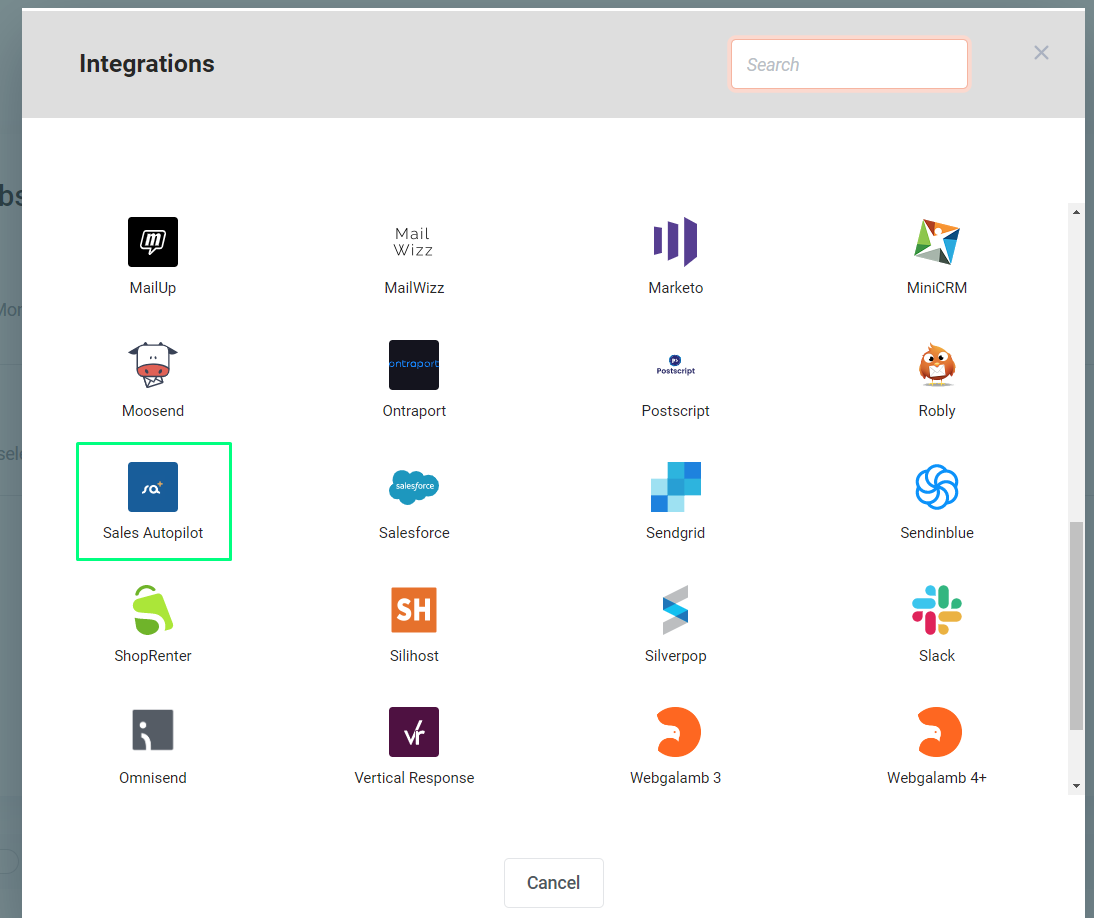This screenshot has height=918, width=1094.
Task: Click the Postscript label text
Action: pyautogui.click(x=675, y=411)
